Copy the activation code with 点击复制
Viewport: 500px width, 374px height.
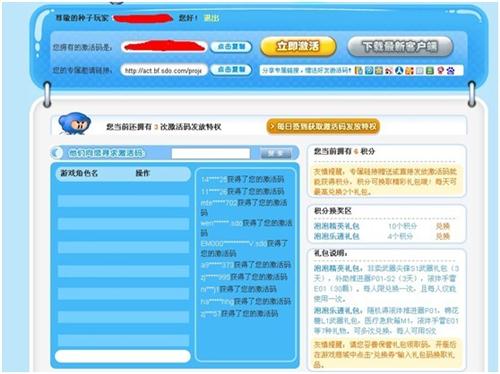click(x=231, y=47)
